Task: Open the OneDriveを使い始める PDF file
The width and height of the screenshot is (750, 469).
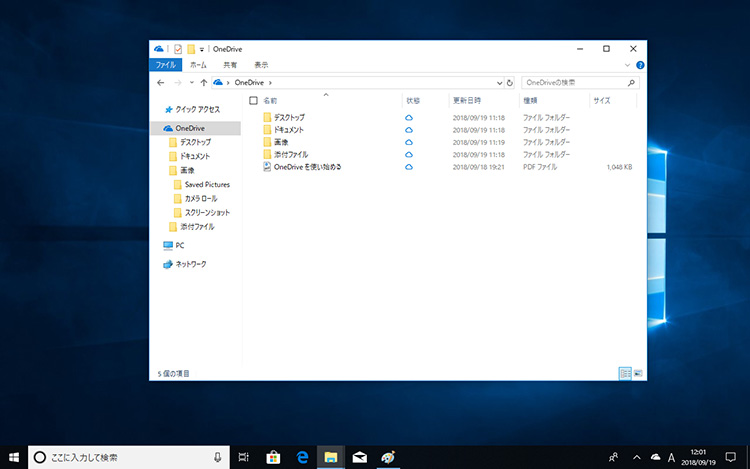Action: click(x=307, y=167)
